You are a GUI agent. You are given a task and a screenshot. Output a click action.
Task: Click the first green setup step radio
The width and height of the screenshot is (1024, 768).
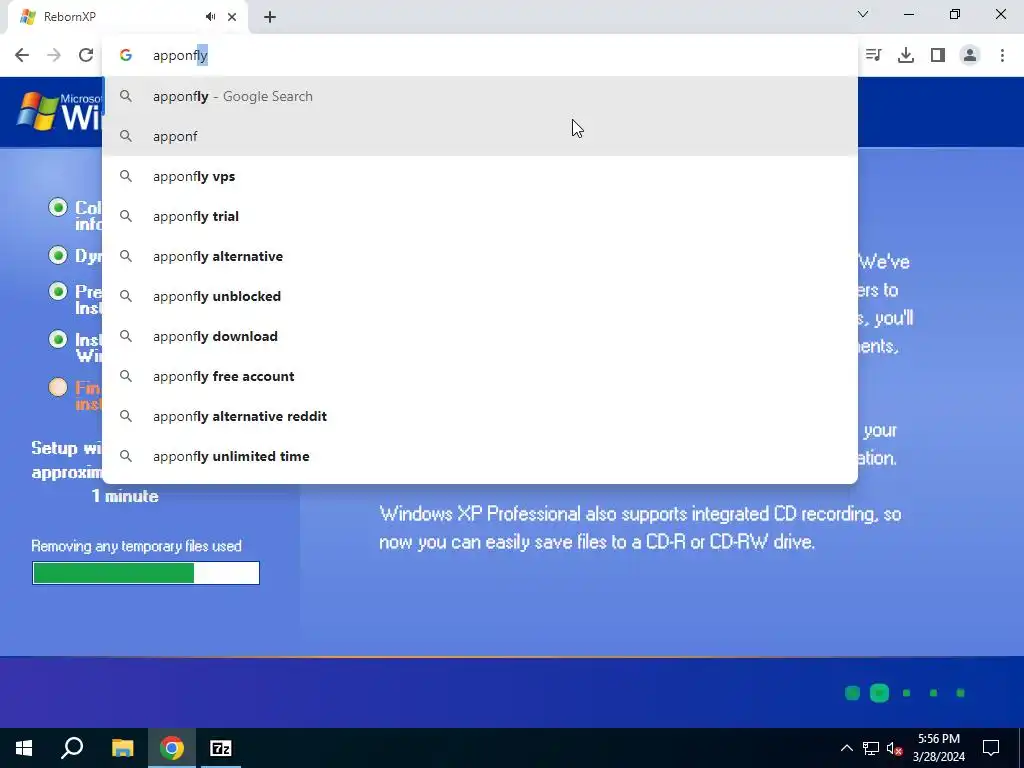point(58,207)
